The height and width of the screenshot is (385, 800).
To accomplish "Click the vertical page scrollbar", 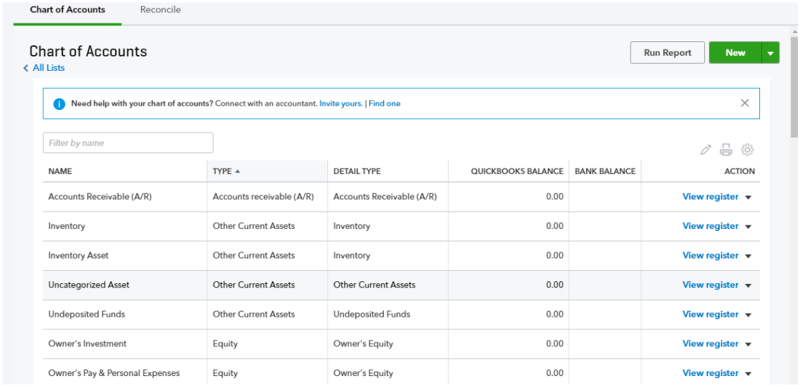I will 794,87.
